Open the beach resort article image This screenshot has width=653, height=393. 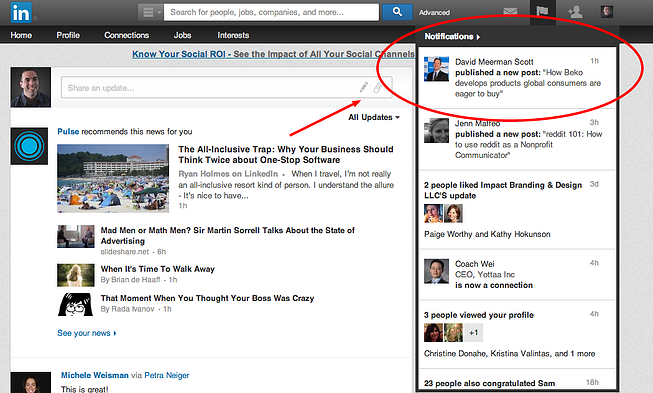[x=113, y=179]
